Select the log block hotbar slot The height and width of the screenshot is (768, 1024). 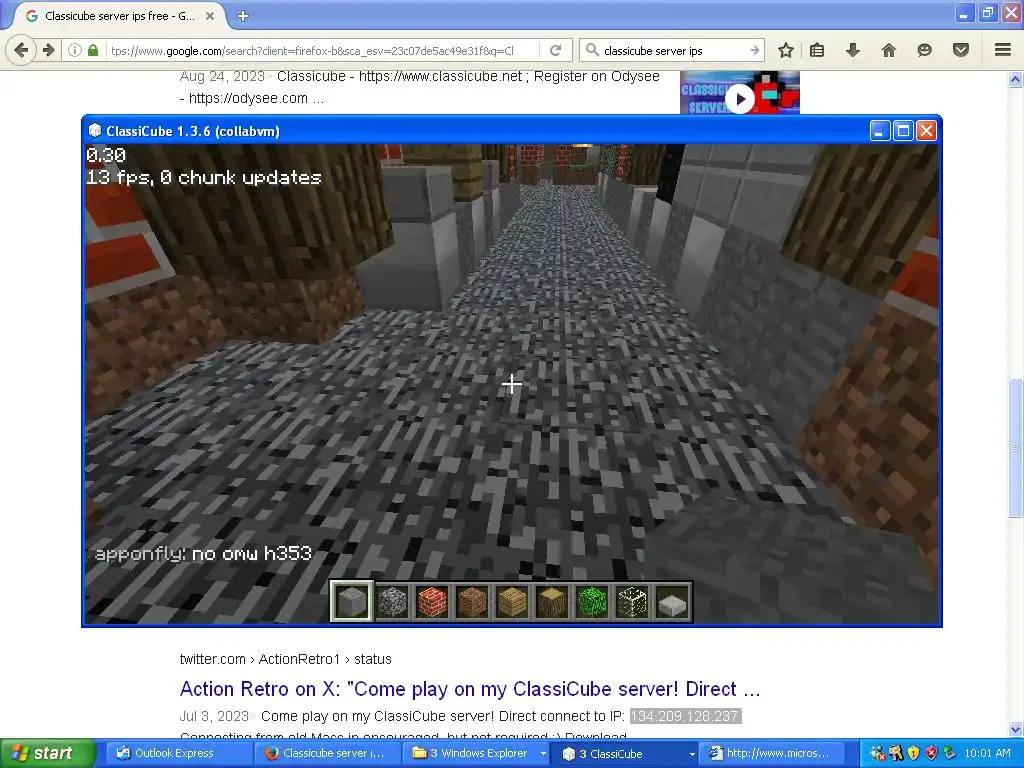tap(552, 601)
